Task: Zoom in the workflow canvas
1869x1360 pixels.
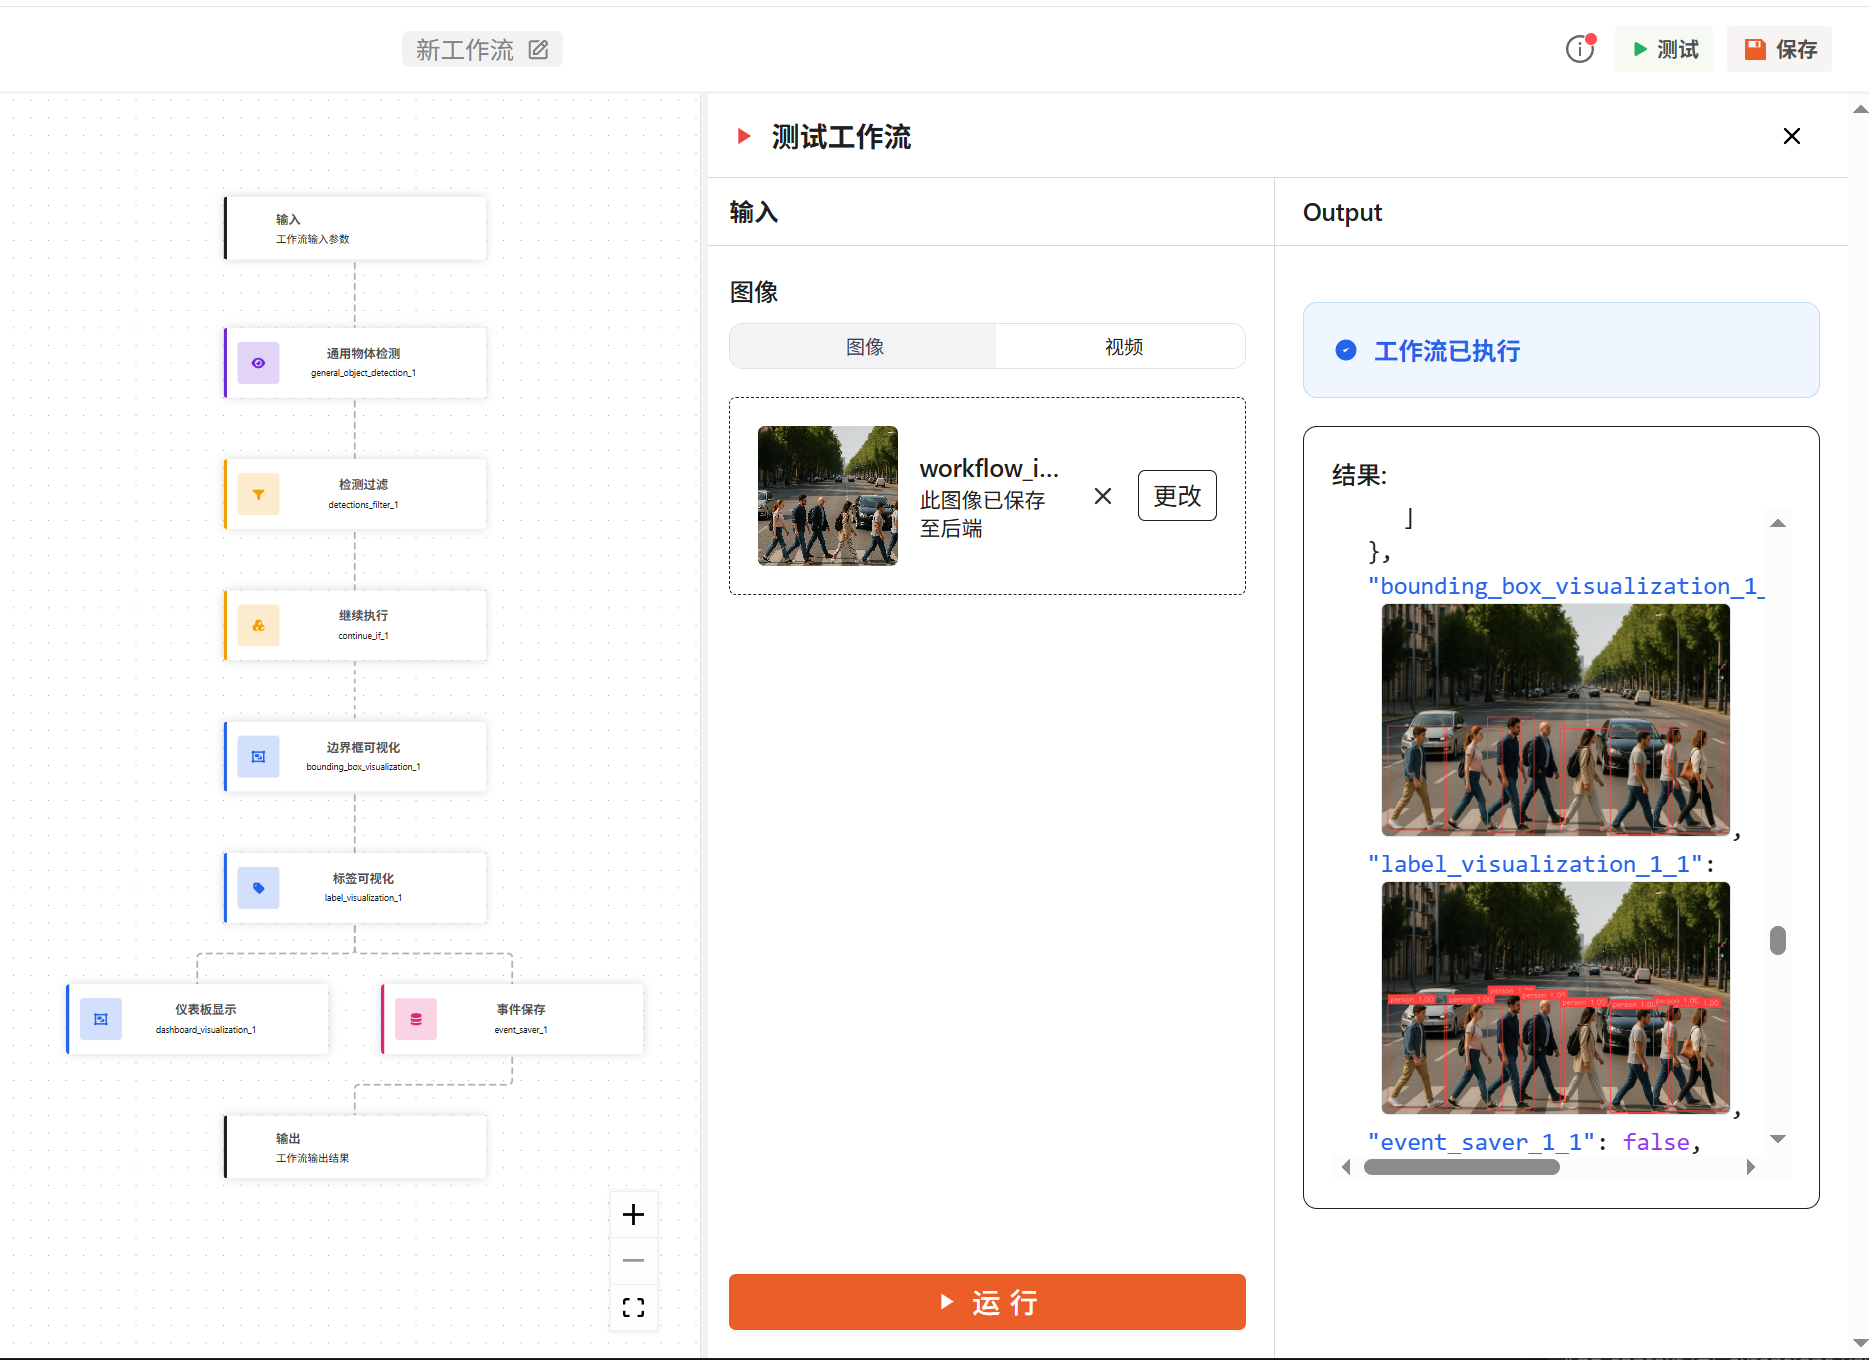Action: point(633,1215)
